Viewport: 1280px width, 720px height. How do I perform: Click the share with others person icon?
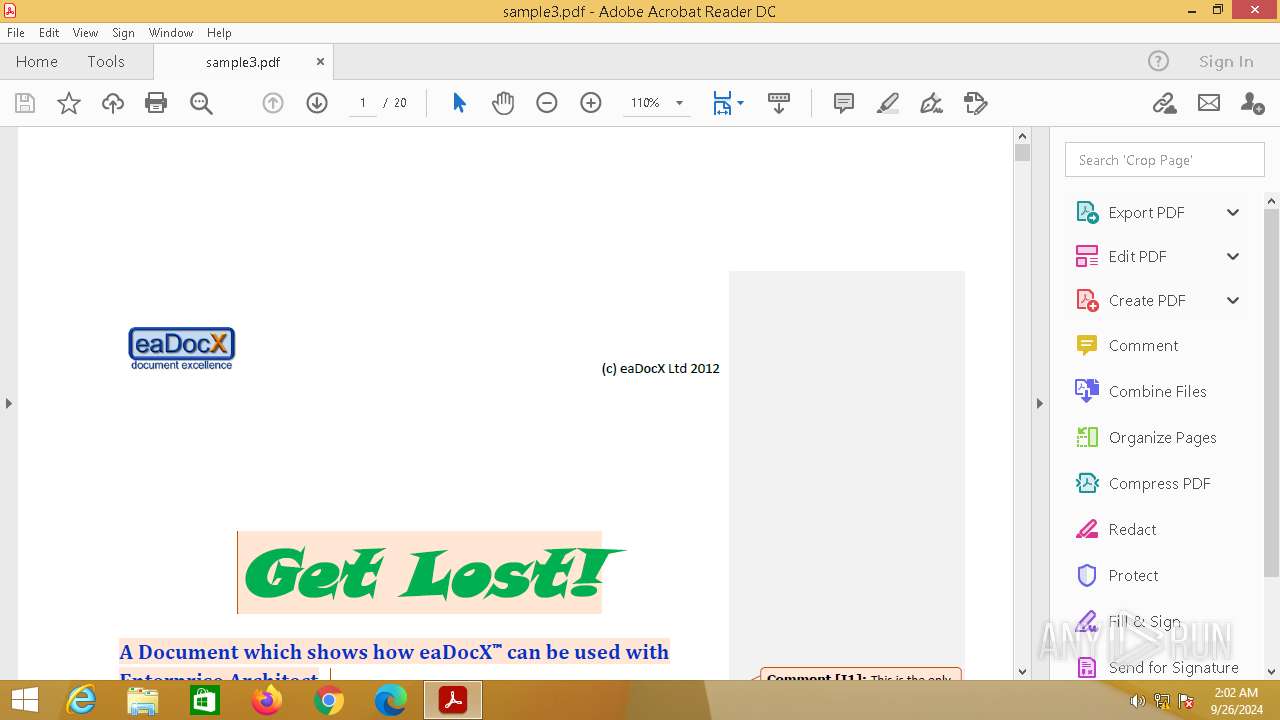pyautogui.click(x=1252, y=103)
